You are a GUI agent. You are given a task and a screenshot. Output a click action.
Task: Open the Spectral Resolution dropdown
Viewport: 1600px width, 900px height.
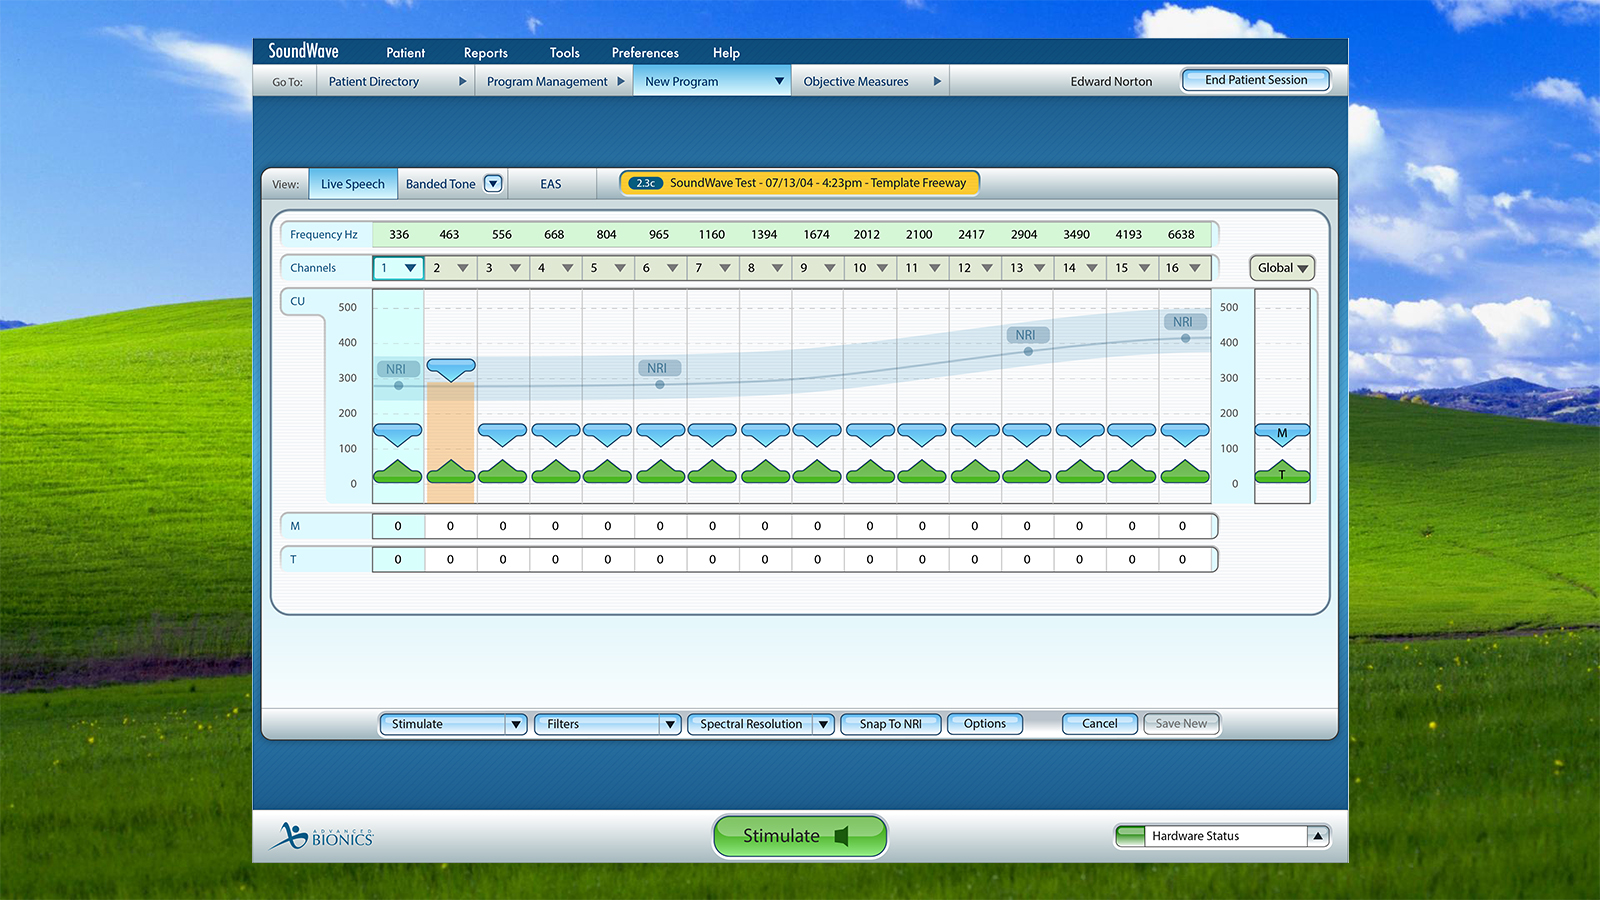(761, 724)
